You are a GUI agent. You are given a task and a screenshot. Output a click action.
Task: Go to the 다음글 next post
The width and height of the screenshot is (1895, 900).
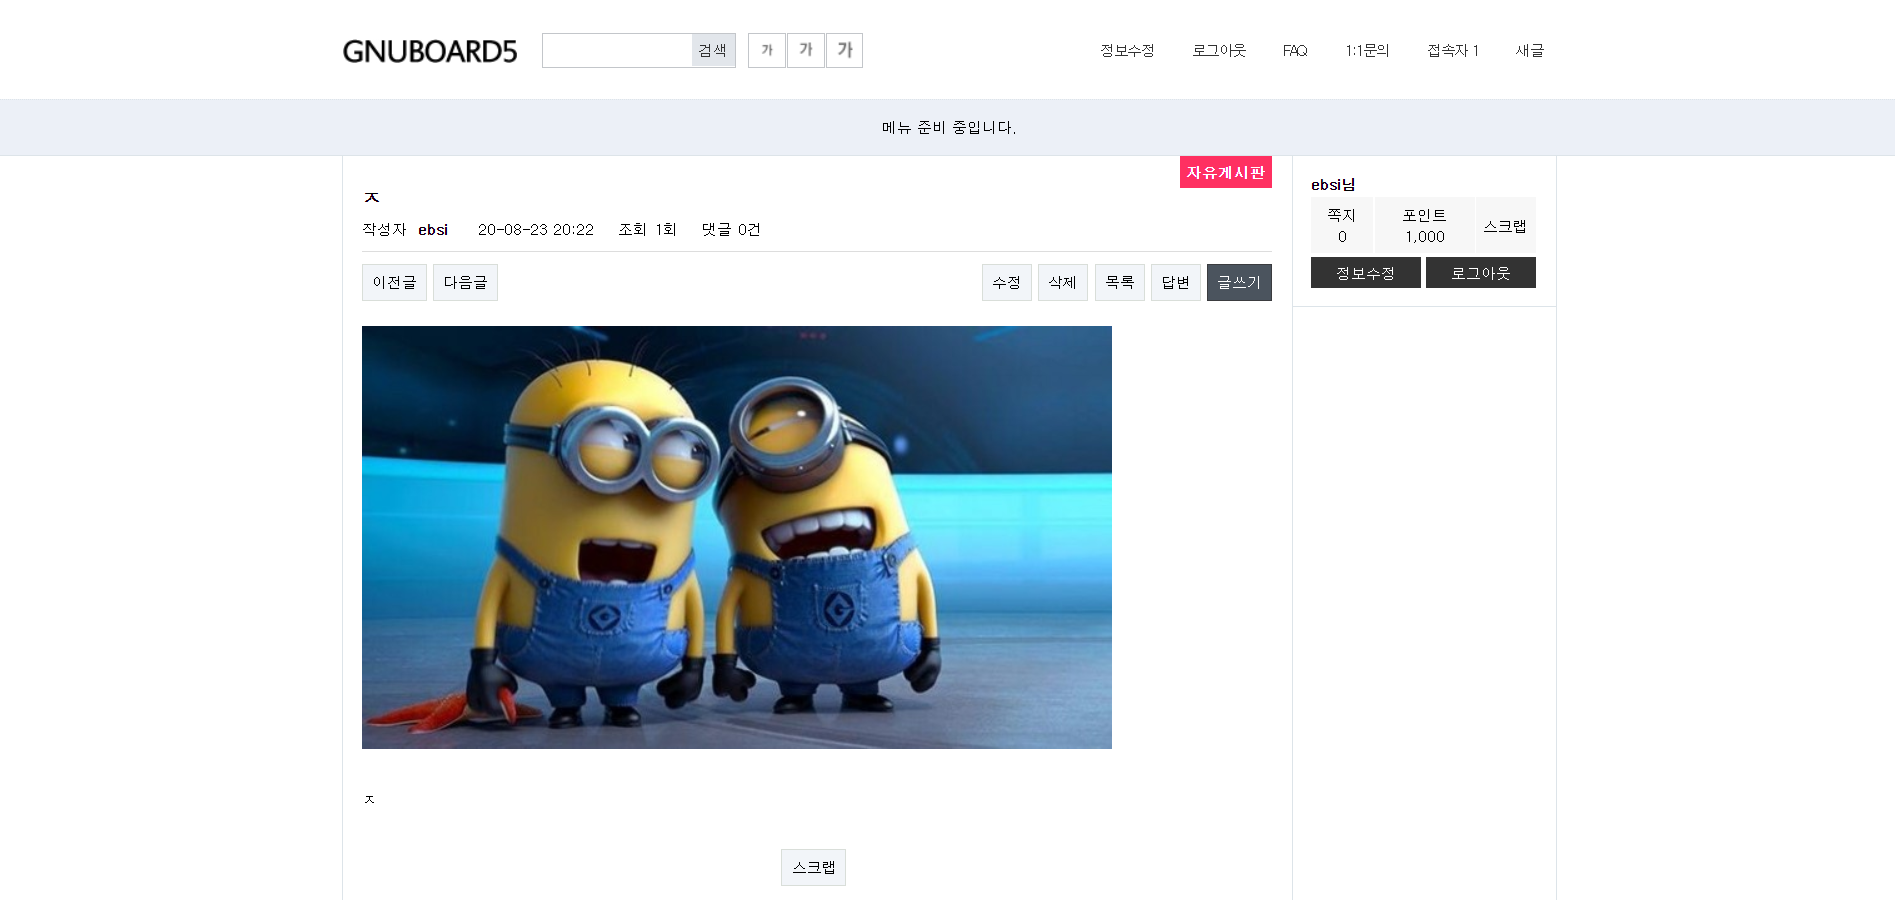(465, 283)
